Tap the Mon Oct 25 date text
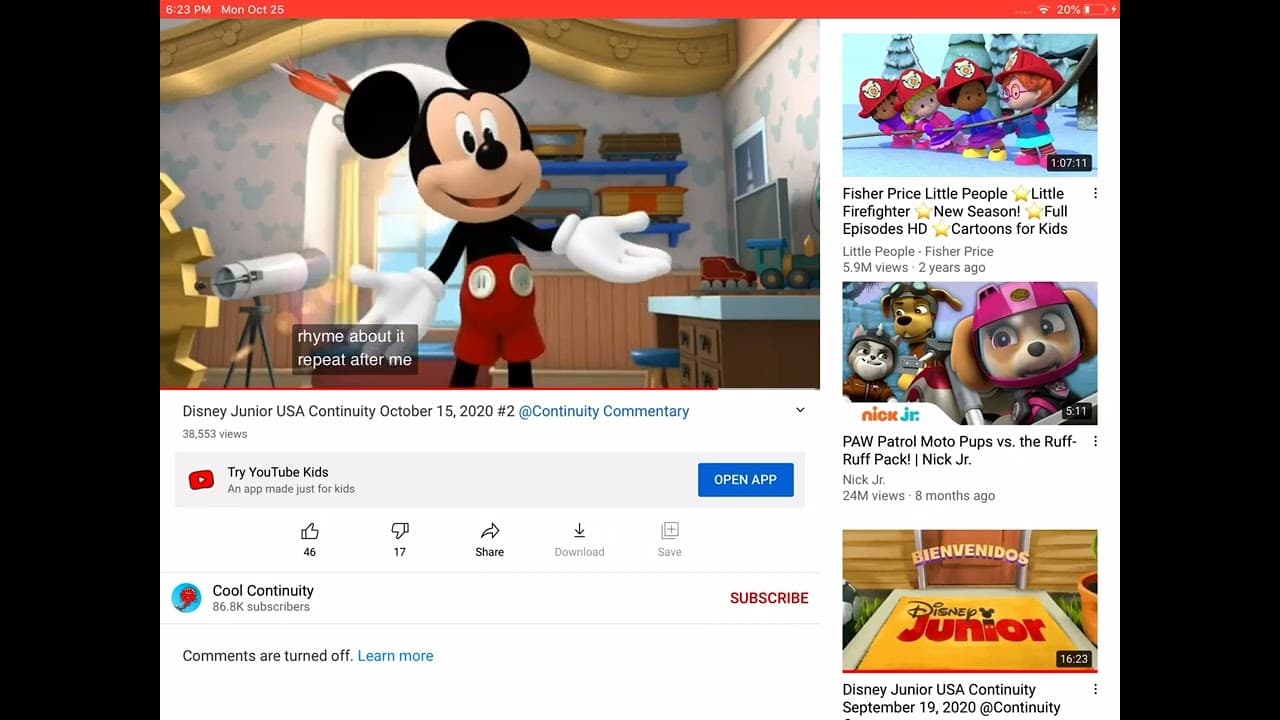This screenshot has width=1280, height=720. click(252, 9)
